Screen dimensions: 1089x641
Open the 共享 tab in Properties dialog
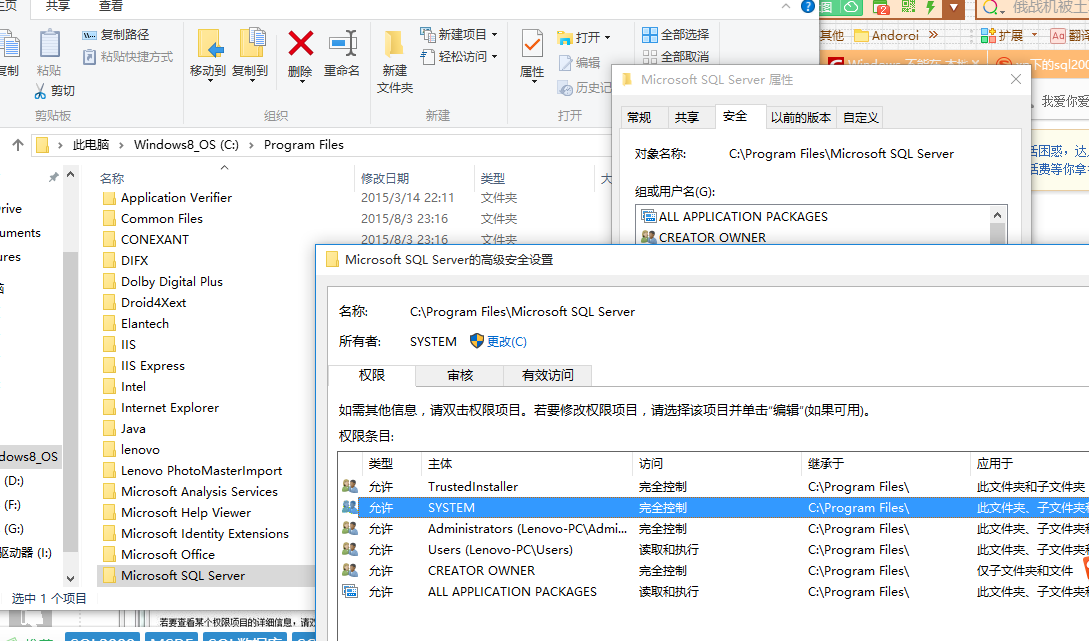click(687, 117)
